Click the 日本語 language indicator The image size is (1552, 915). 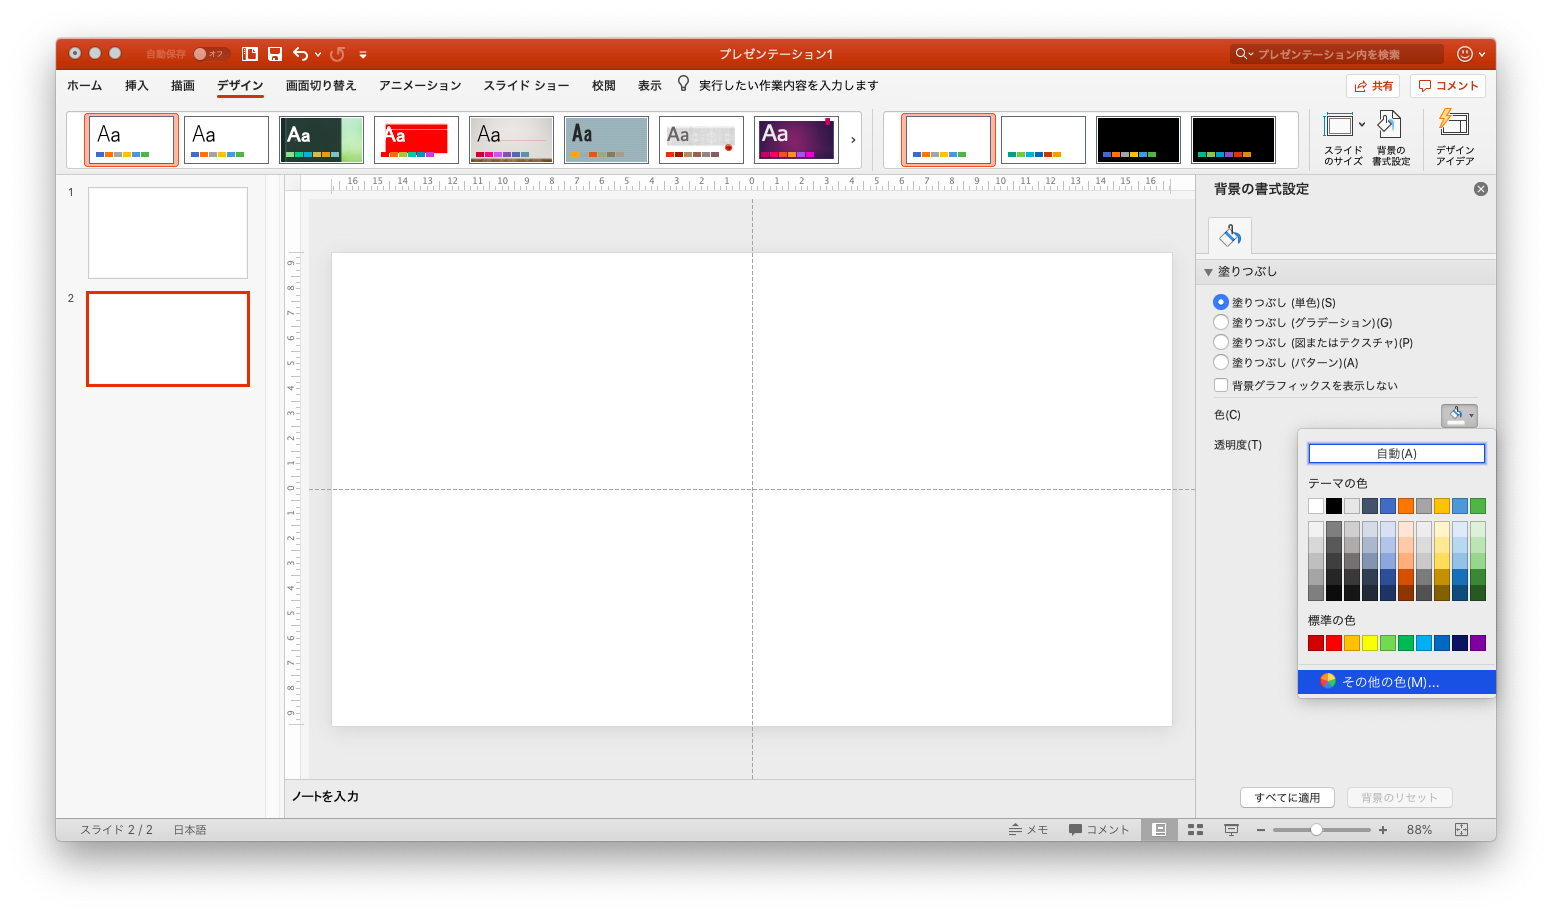[190, 830]
